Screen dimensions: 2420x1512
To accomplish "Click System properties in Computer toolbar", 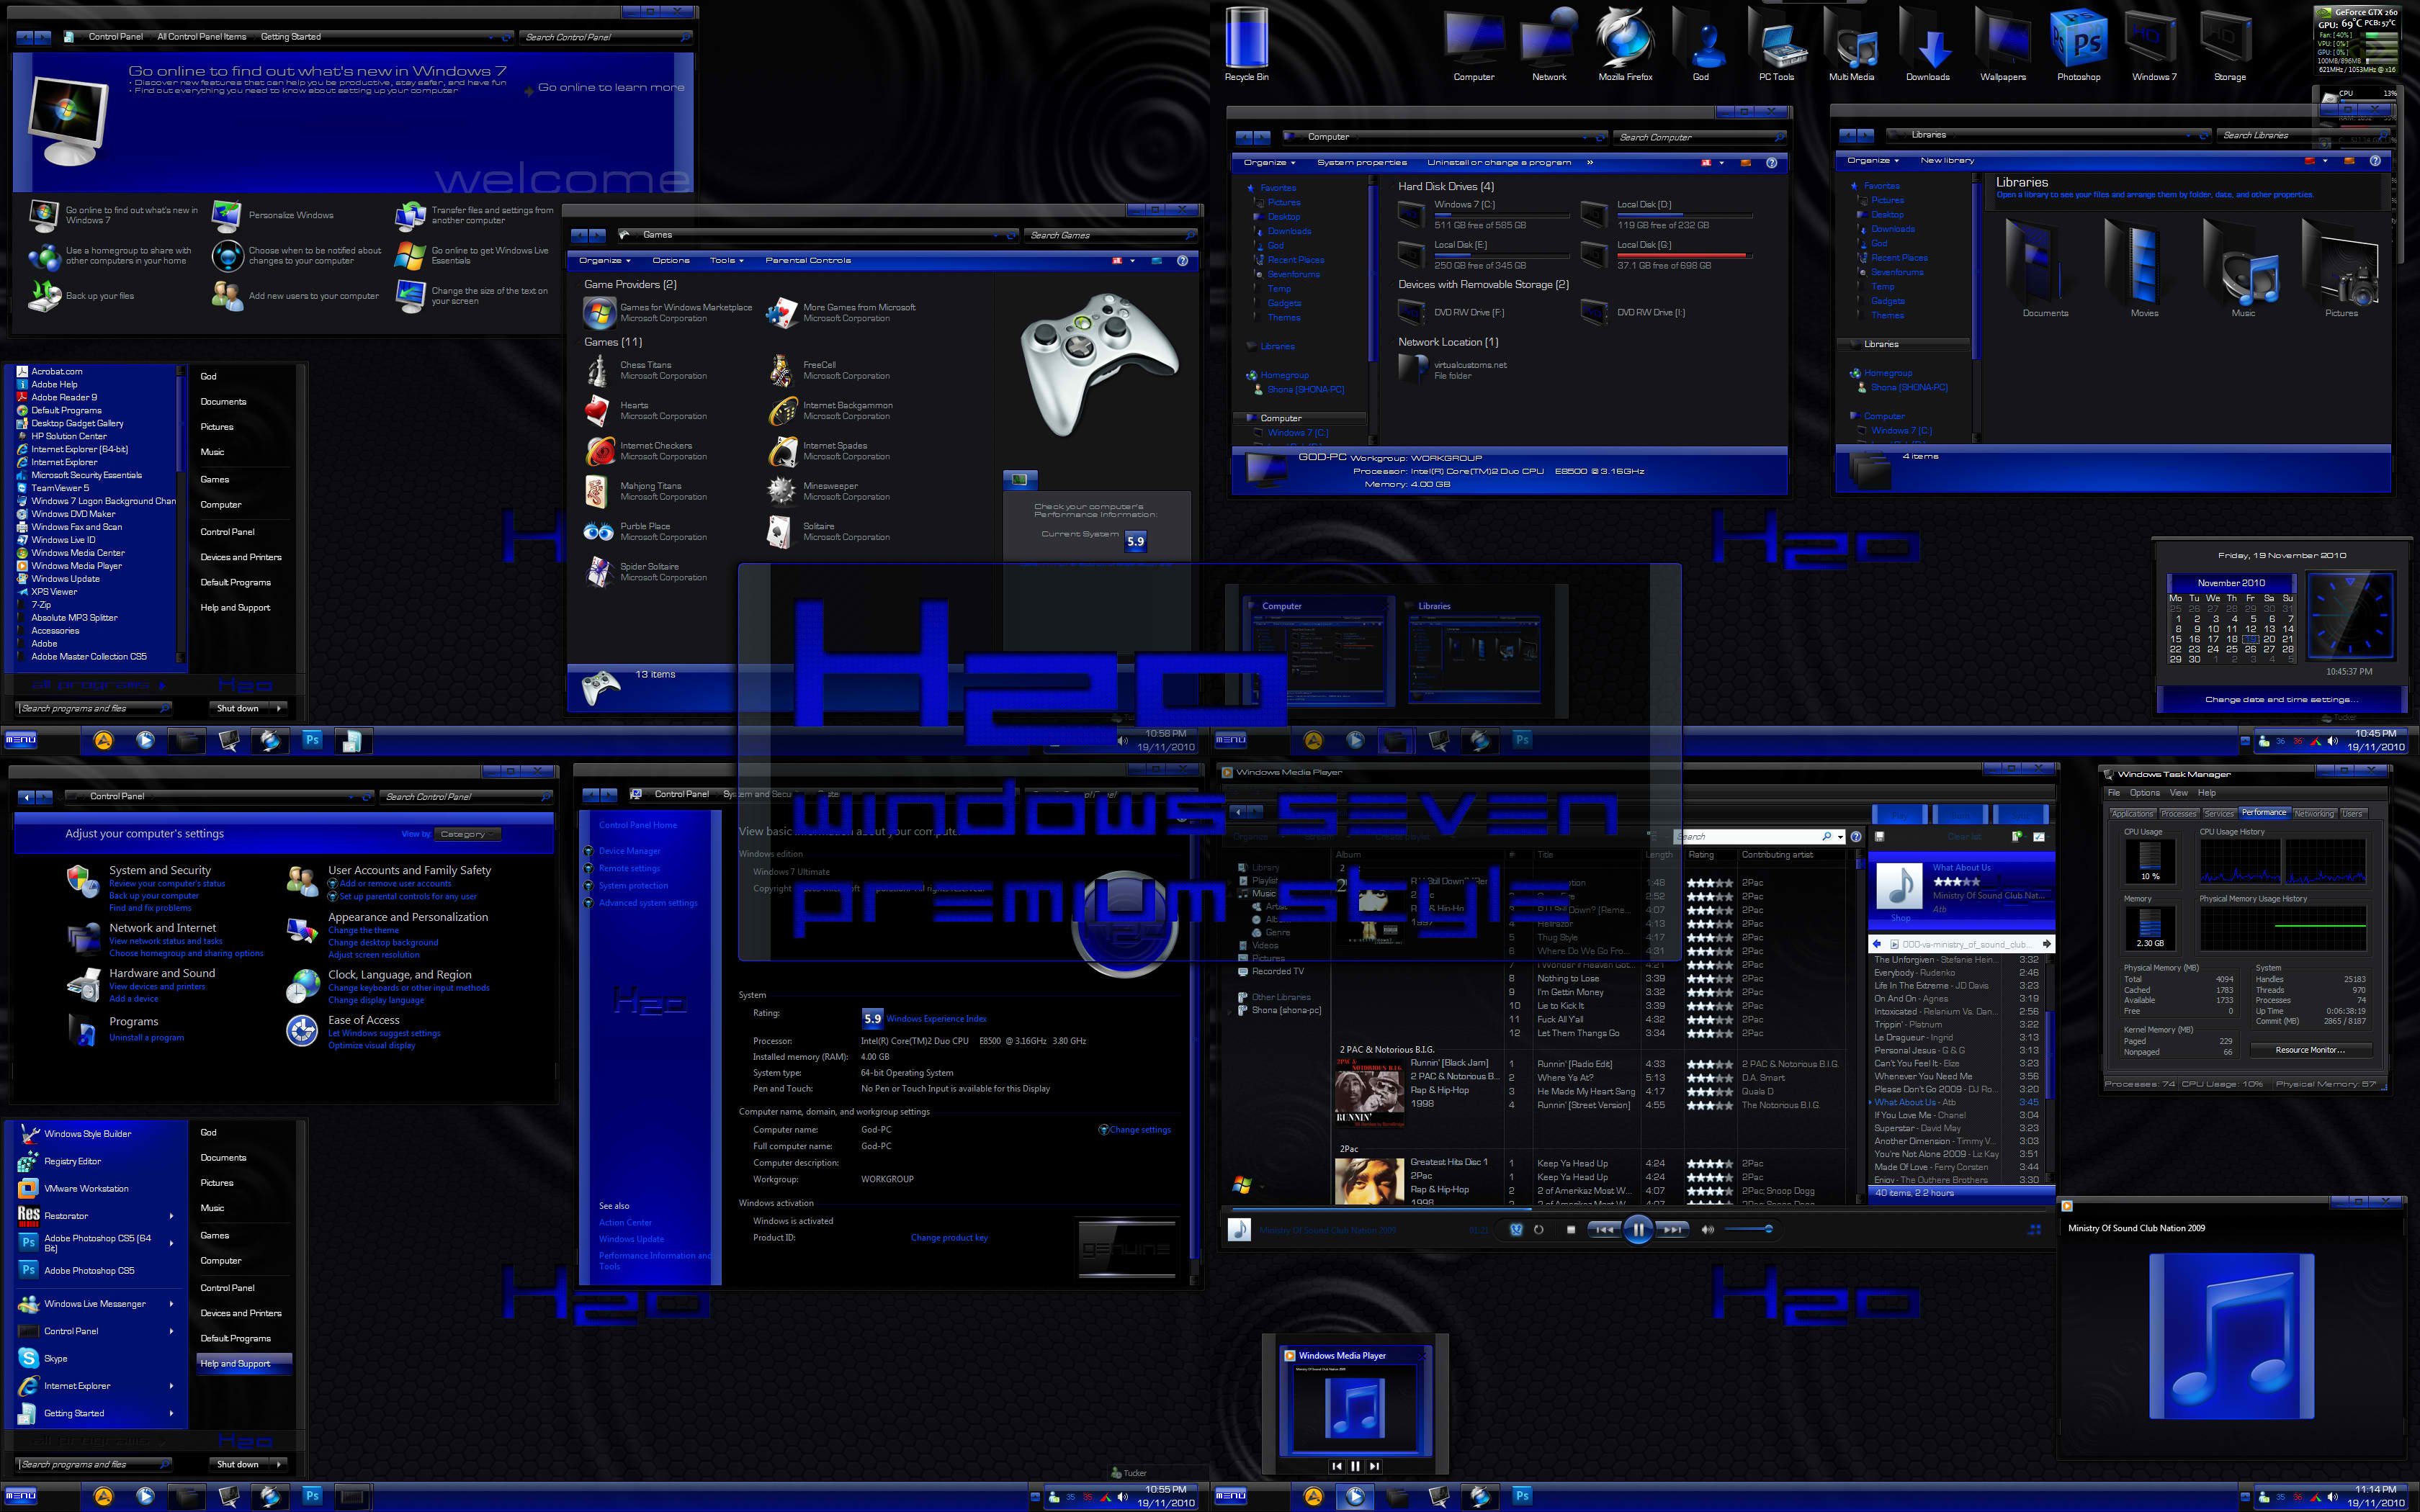I will (1361, 162).
